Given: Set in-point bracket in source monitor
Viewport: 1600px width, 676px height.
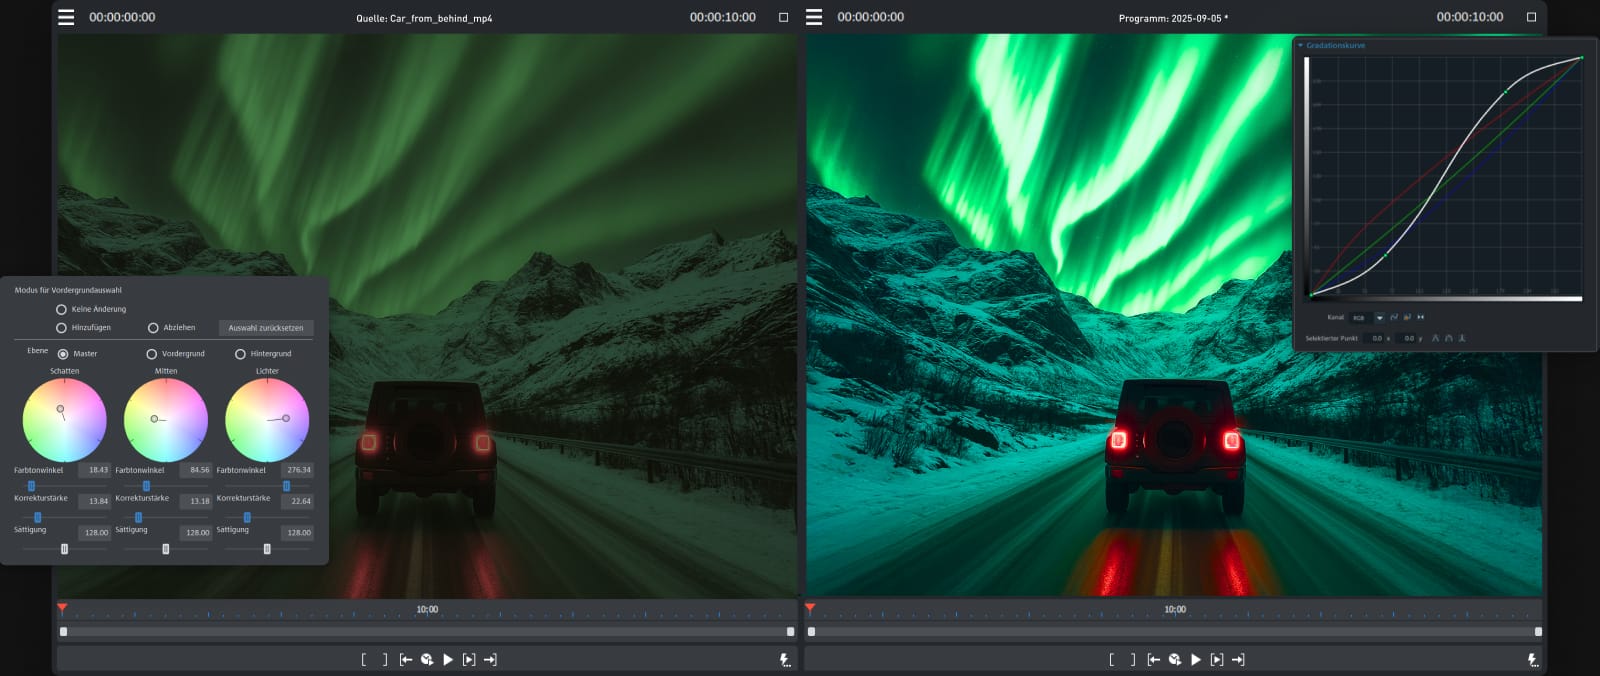Looking at the screenshot, I should [x=364, y=660].
